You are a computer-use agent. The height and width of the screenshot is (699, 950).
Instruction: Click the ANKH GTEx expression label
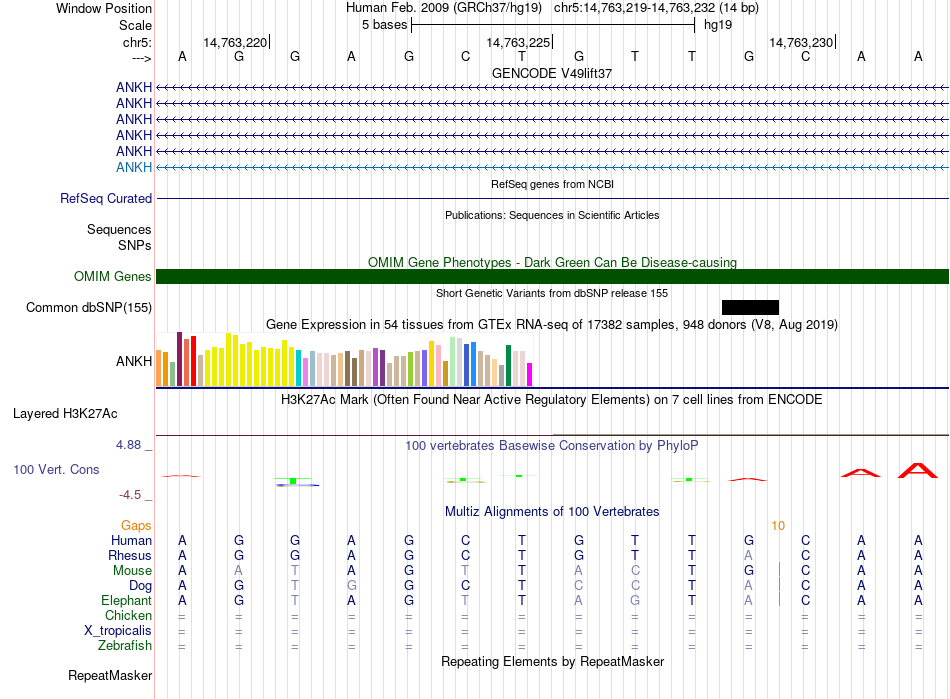coord(134,362)
